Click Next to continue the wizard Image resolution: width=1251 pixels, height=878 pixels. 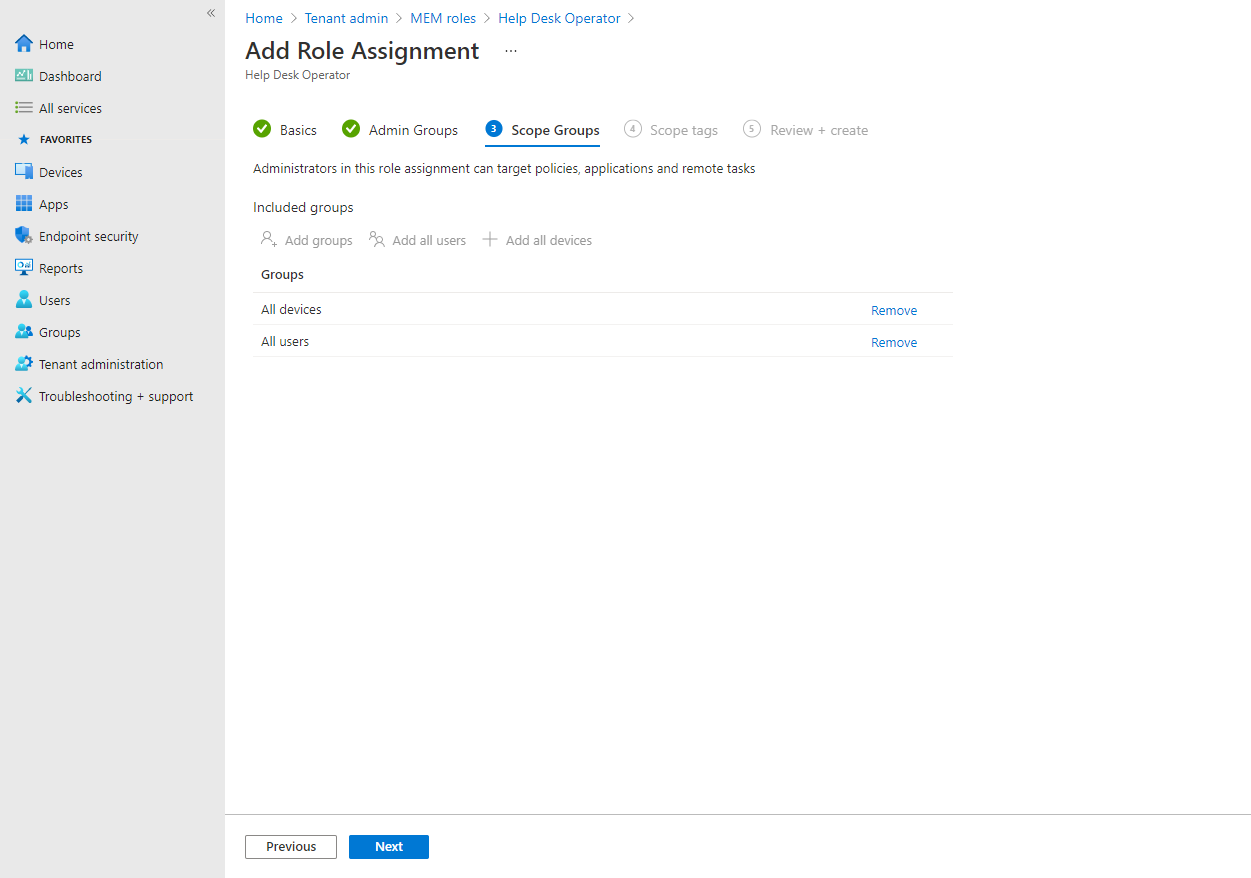pos(388,846)
